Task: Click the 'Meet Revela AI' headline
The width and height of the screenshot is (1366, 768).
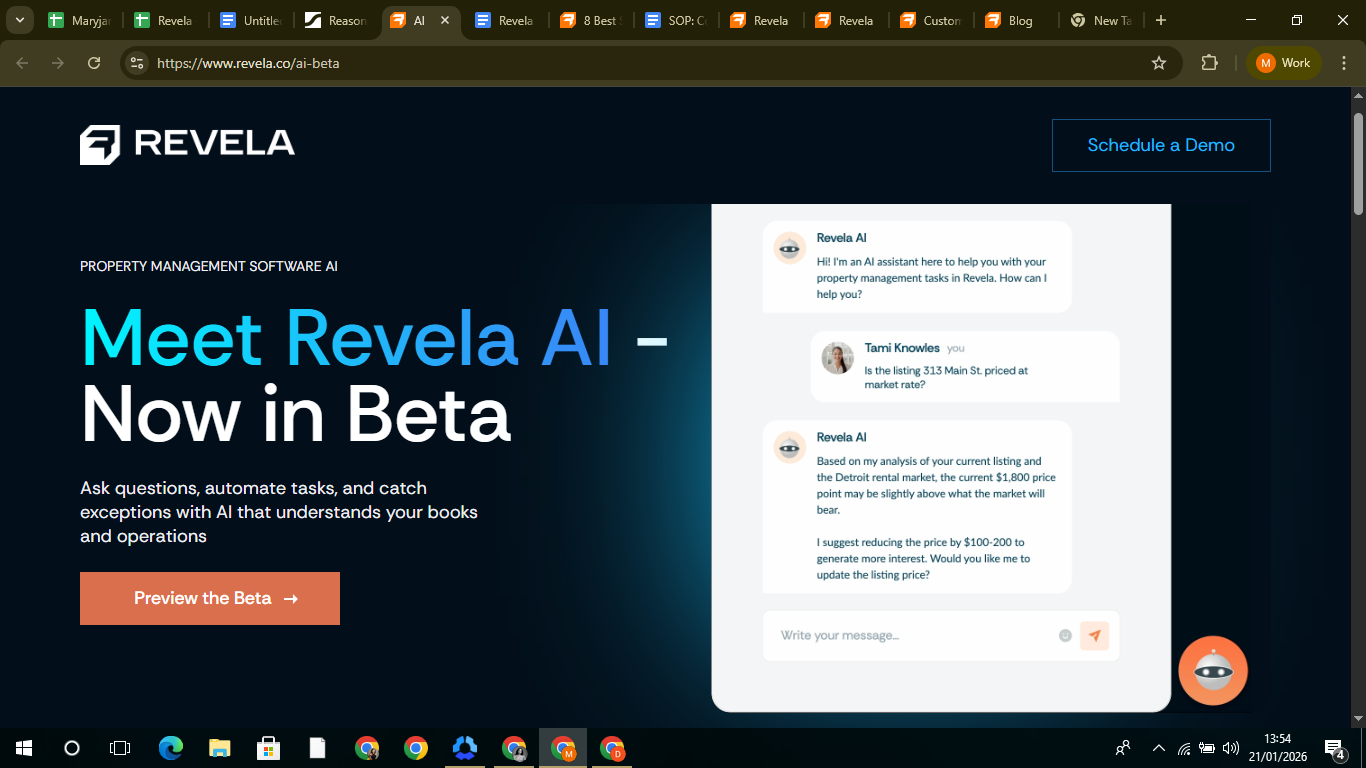Action: [346, 338]
